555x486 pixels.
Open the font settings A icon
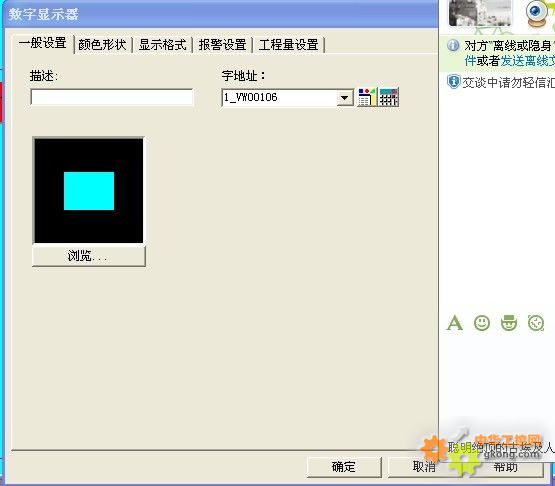pyautogui.click(x=454, y=323)
